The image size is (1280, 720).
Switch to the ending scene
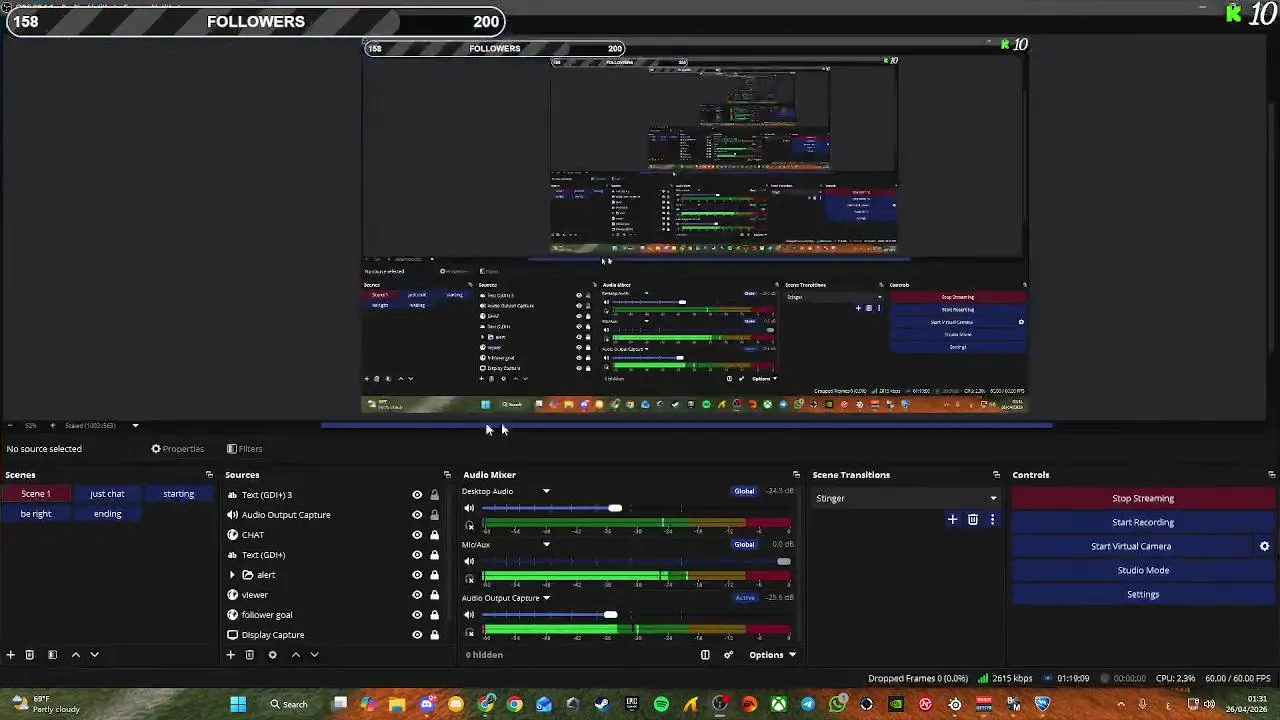point(107,514)
